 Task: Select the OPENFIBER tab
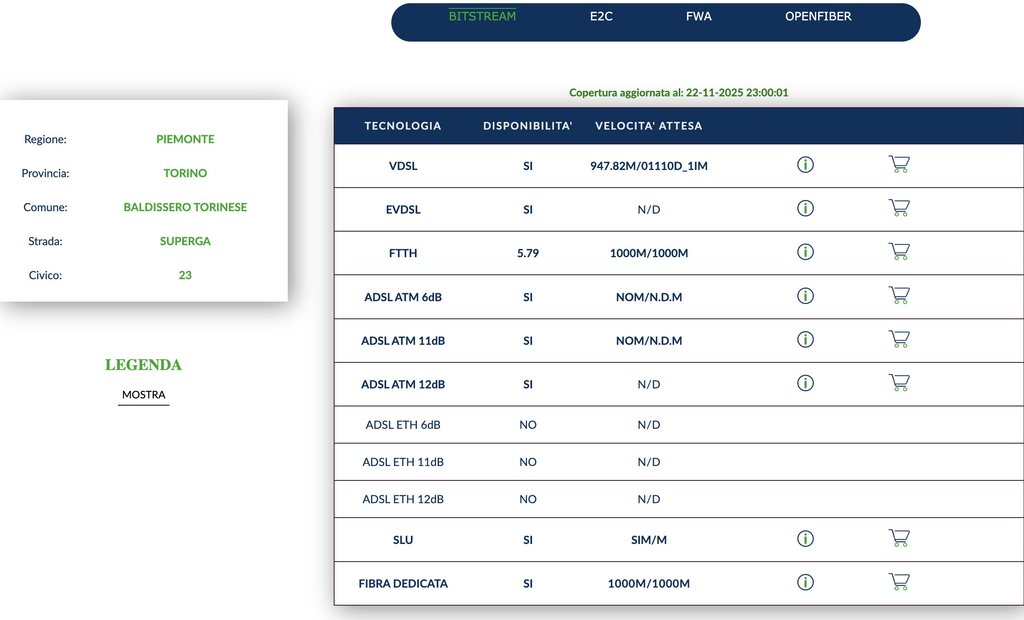click(x=818, y=16)
